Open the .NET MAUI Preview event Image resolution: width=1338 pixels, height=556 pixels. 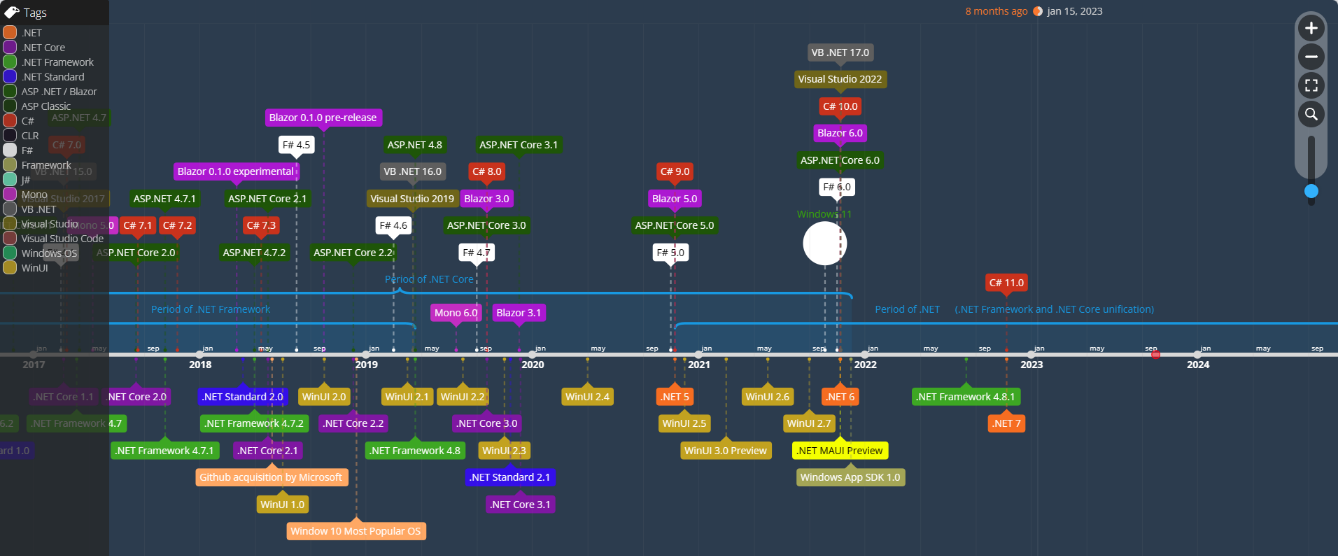point(839,451)
